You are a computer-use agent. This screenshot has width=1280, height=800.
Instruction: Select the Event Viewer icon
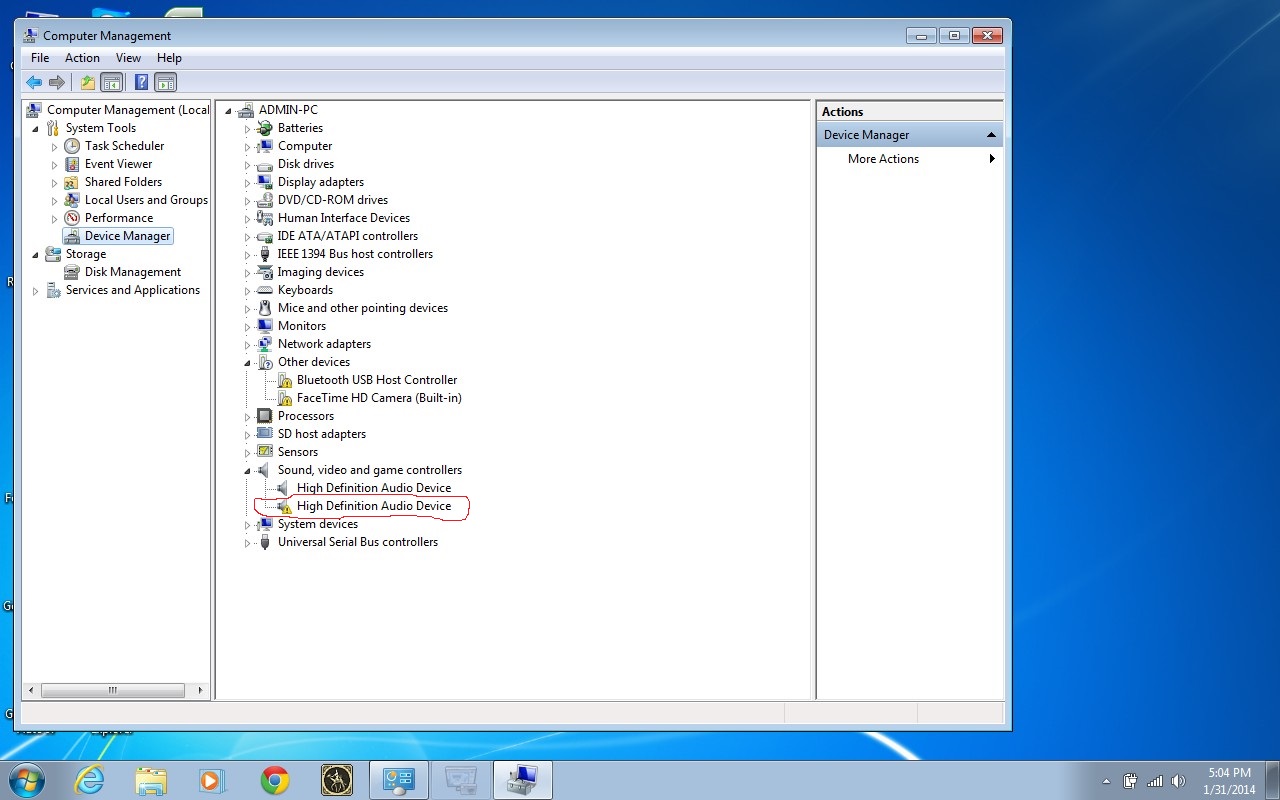[72, 164]
